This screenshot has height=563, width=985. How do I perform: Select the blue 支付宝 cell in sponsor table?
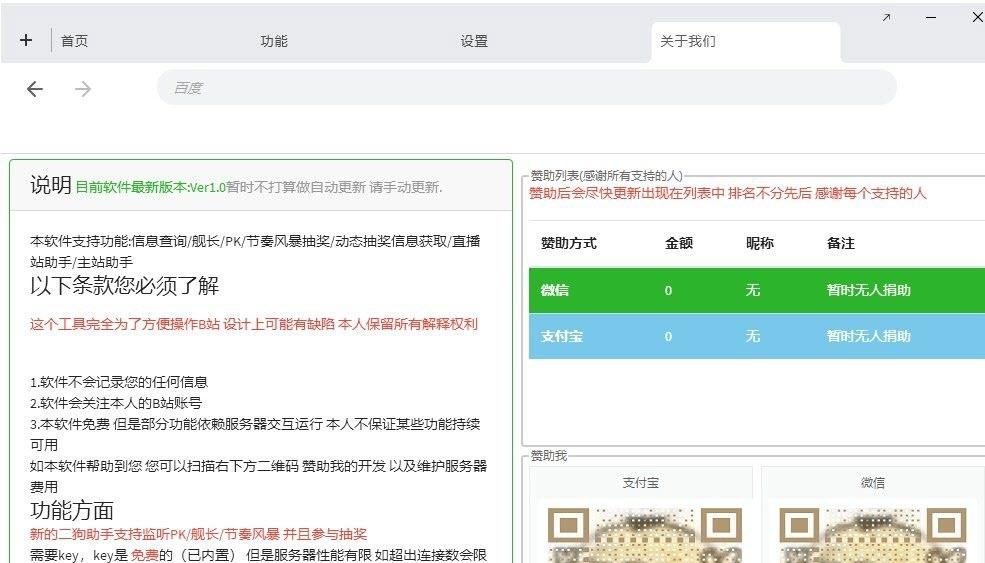click(562, 336)
